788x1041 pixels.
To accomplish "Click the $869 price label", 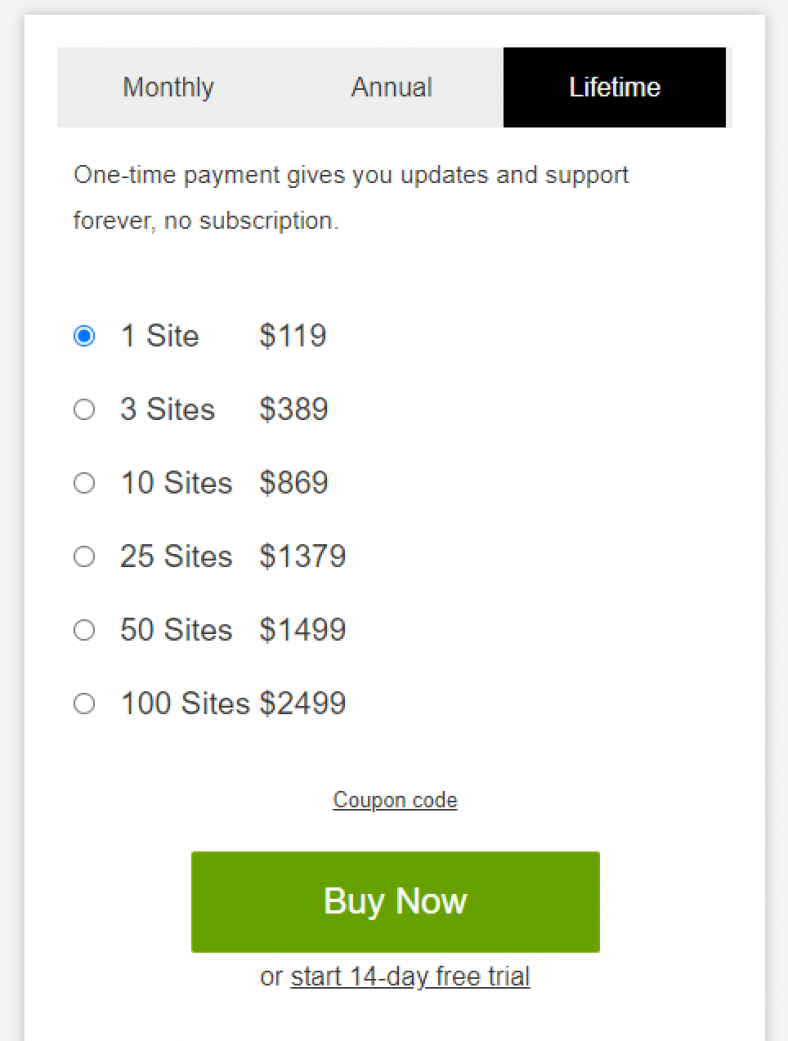I will coord(293,483).
